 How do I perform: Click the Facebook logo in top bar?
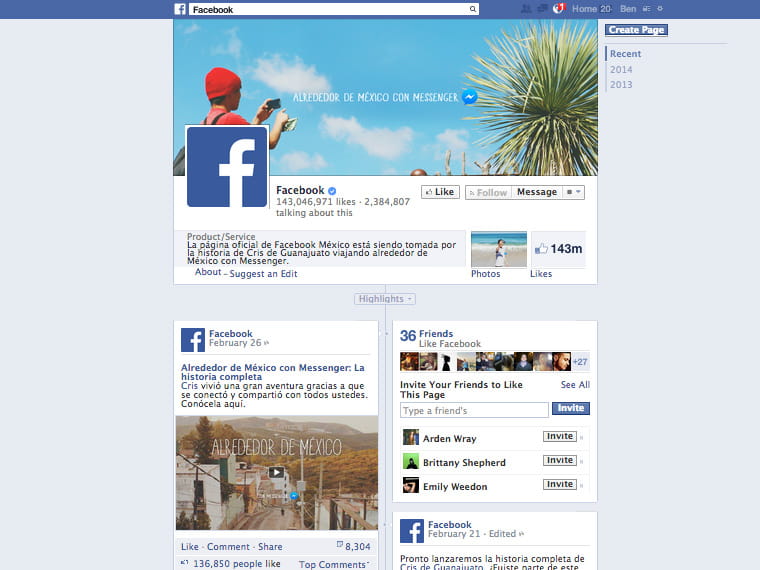tap(180, 9)
